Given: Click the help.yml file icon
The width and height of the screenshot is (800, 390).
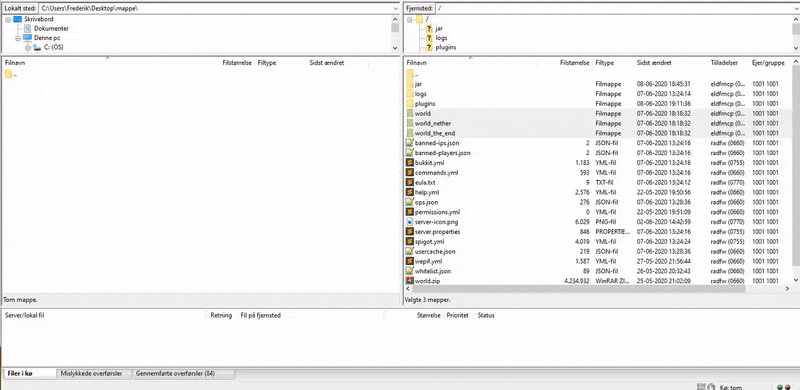Looking at the screenshot, I should (x=409, y=192).
